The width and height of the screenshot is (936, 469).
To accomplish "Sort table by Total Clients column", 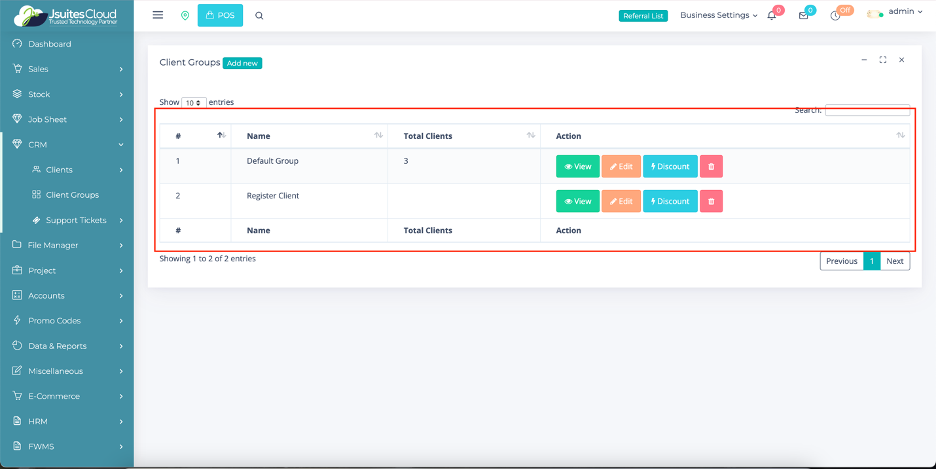I will click(530, 136).
